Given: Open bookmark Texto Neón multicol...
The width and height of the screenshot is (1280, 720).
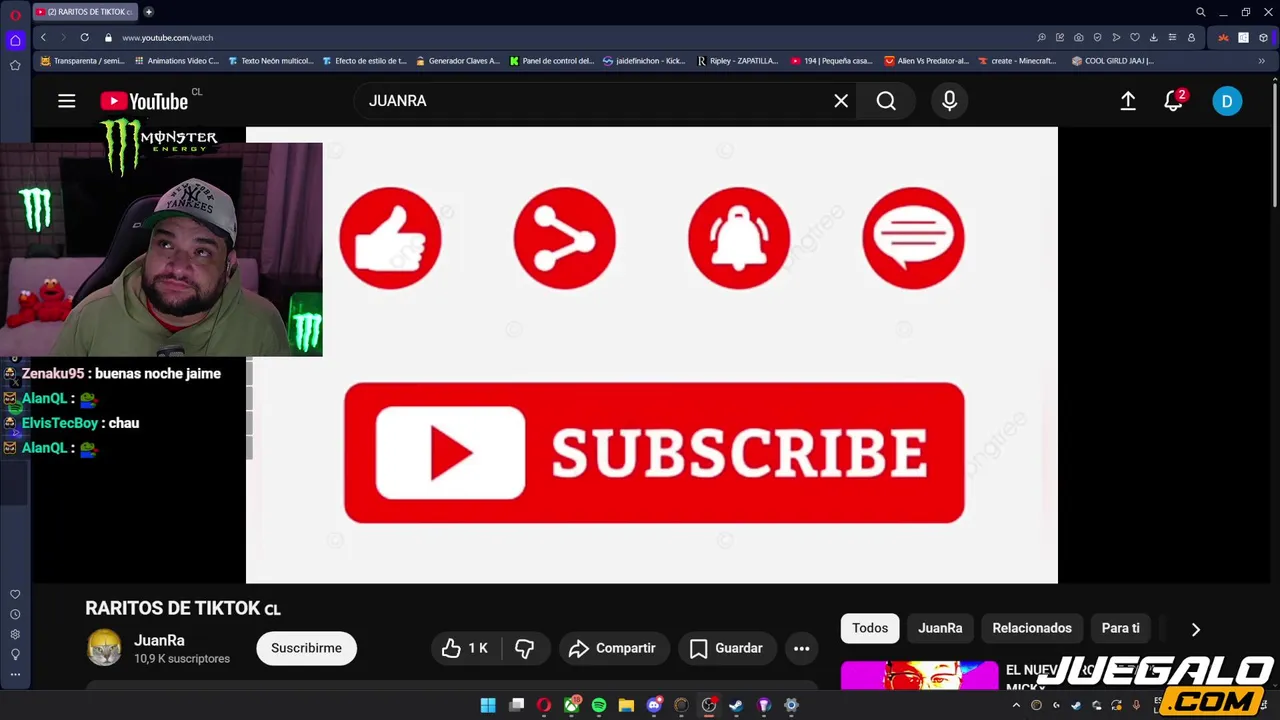Looking at the screenshot, I should pyautogui.click(x=270, y=61).
